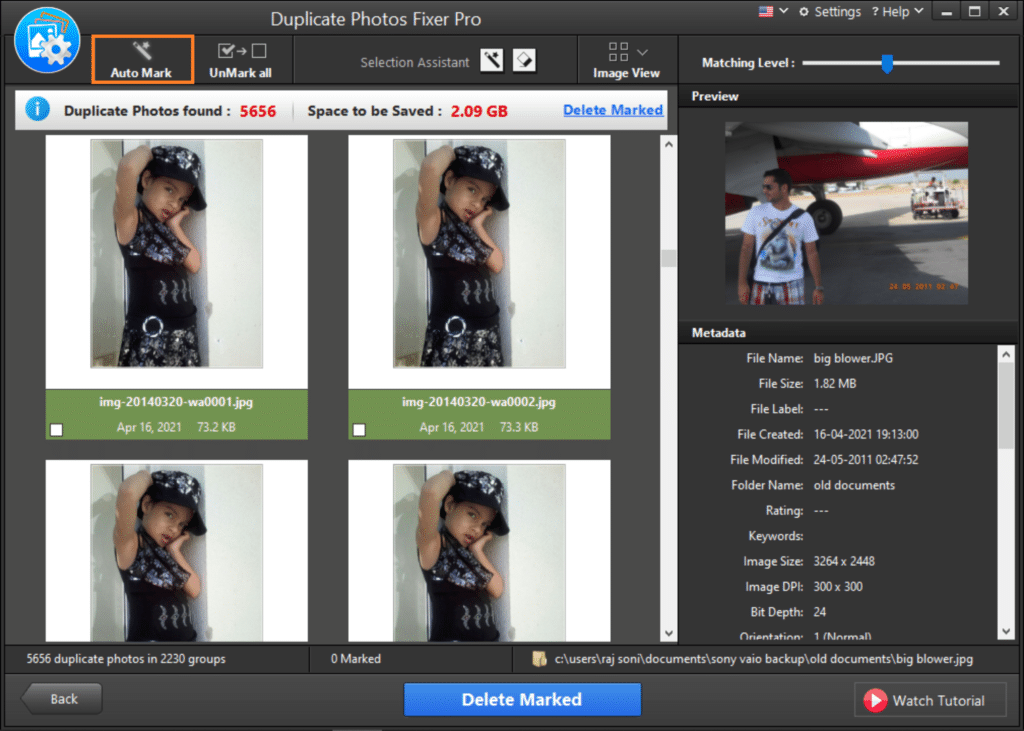Click photo list scrollbar up arrow
The width and height of the screenshot is (1024, 731).
[669, 144]
